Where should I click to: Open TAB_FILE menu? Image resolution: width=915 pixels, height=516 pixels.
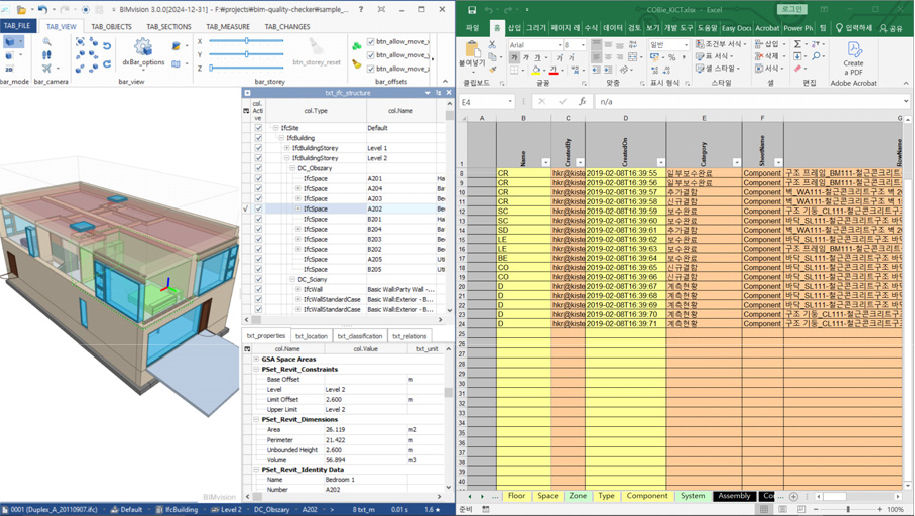coord(17,26)
